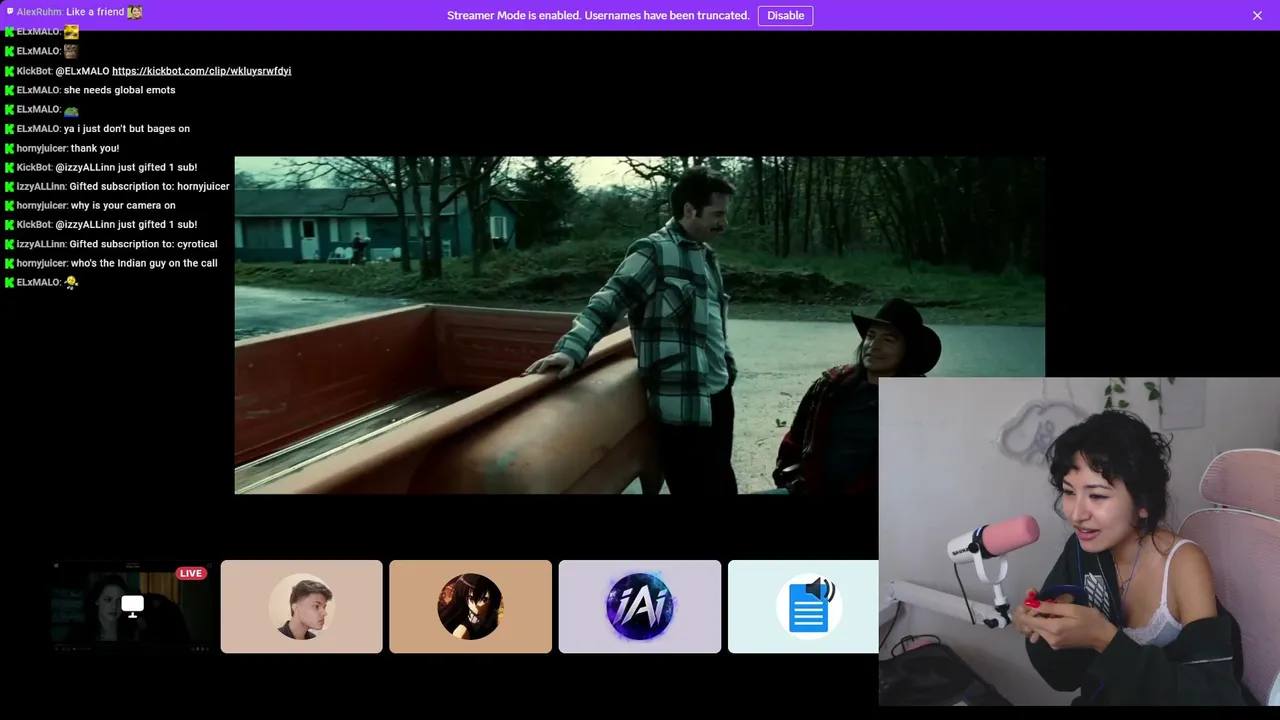Screen dimensions: 1280x720
Task: Click the chat message 'ya i just don't but bages on'
Action: click(x=127, y=129)
